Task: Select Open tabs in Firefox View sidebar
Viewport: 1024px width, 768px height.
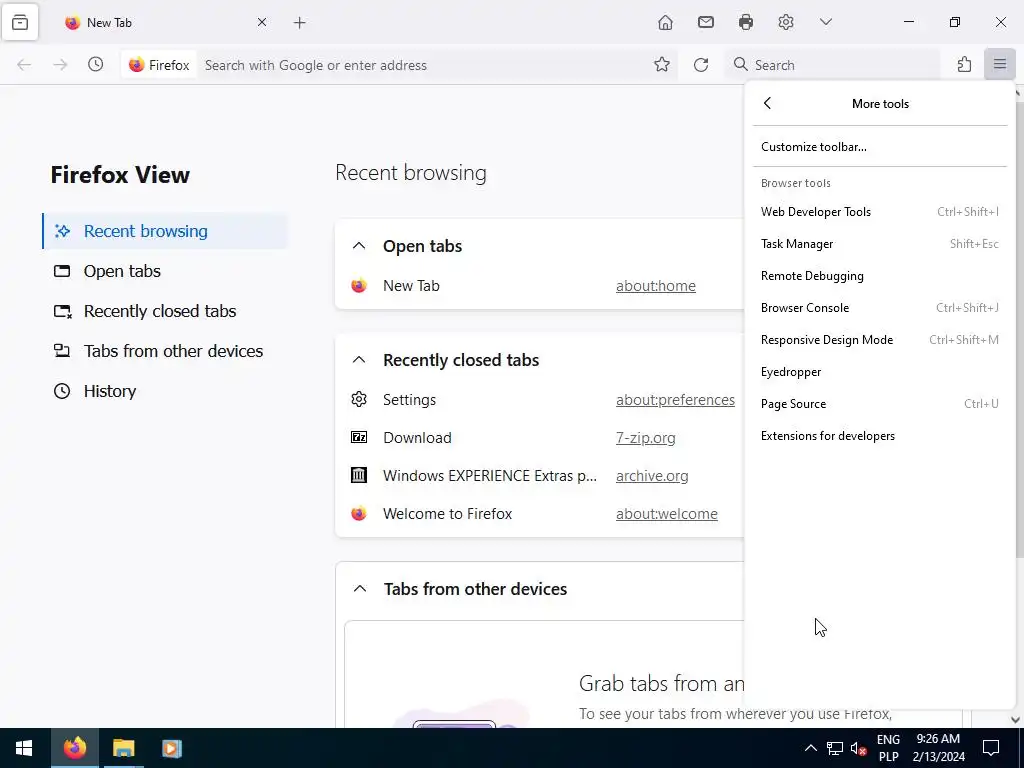Action: [x=165, y=271]
